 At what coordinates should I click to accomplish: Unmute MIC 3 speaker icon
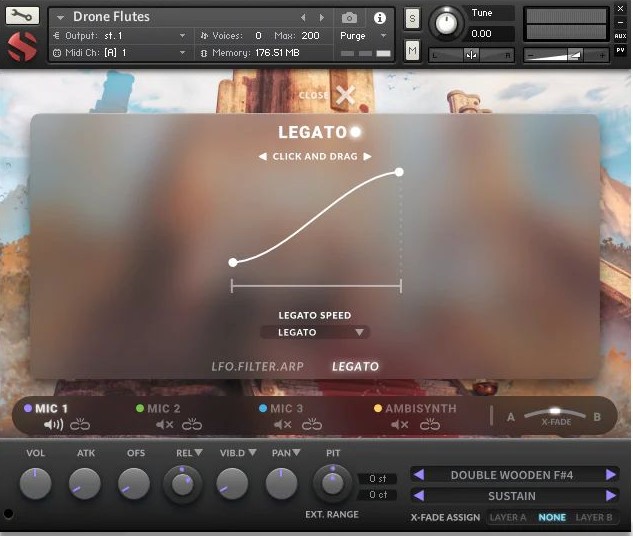pyautogui.click(x=283, y=425)
